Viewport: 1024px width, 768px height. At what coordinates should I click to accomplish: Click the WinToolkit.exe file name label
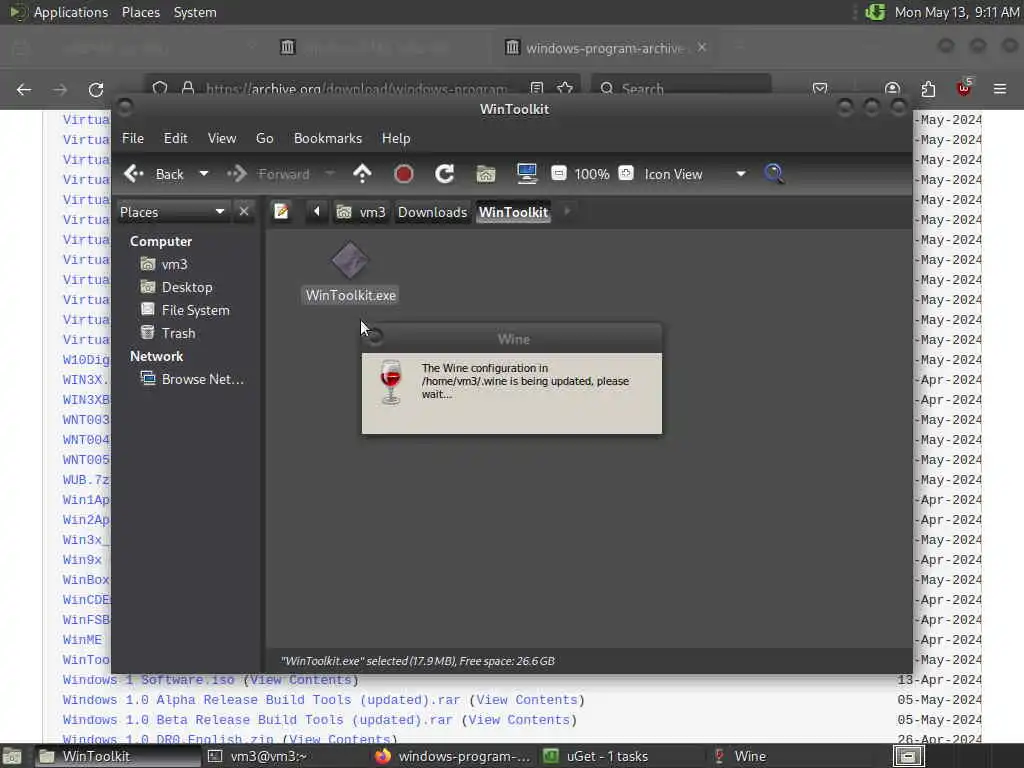tap(351, 295)
